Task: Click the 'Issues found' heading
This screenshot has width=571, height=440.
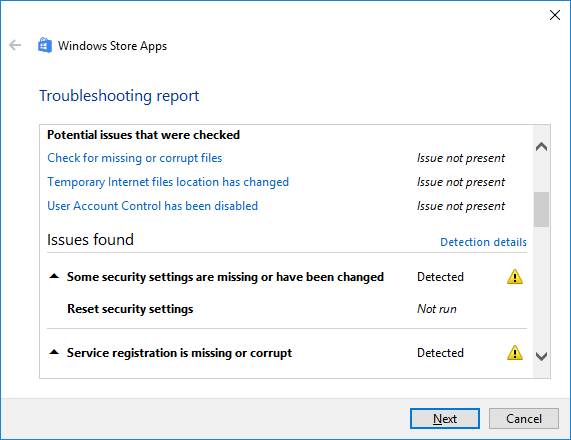Action: 90,240
